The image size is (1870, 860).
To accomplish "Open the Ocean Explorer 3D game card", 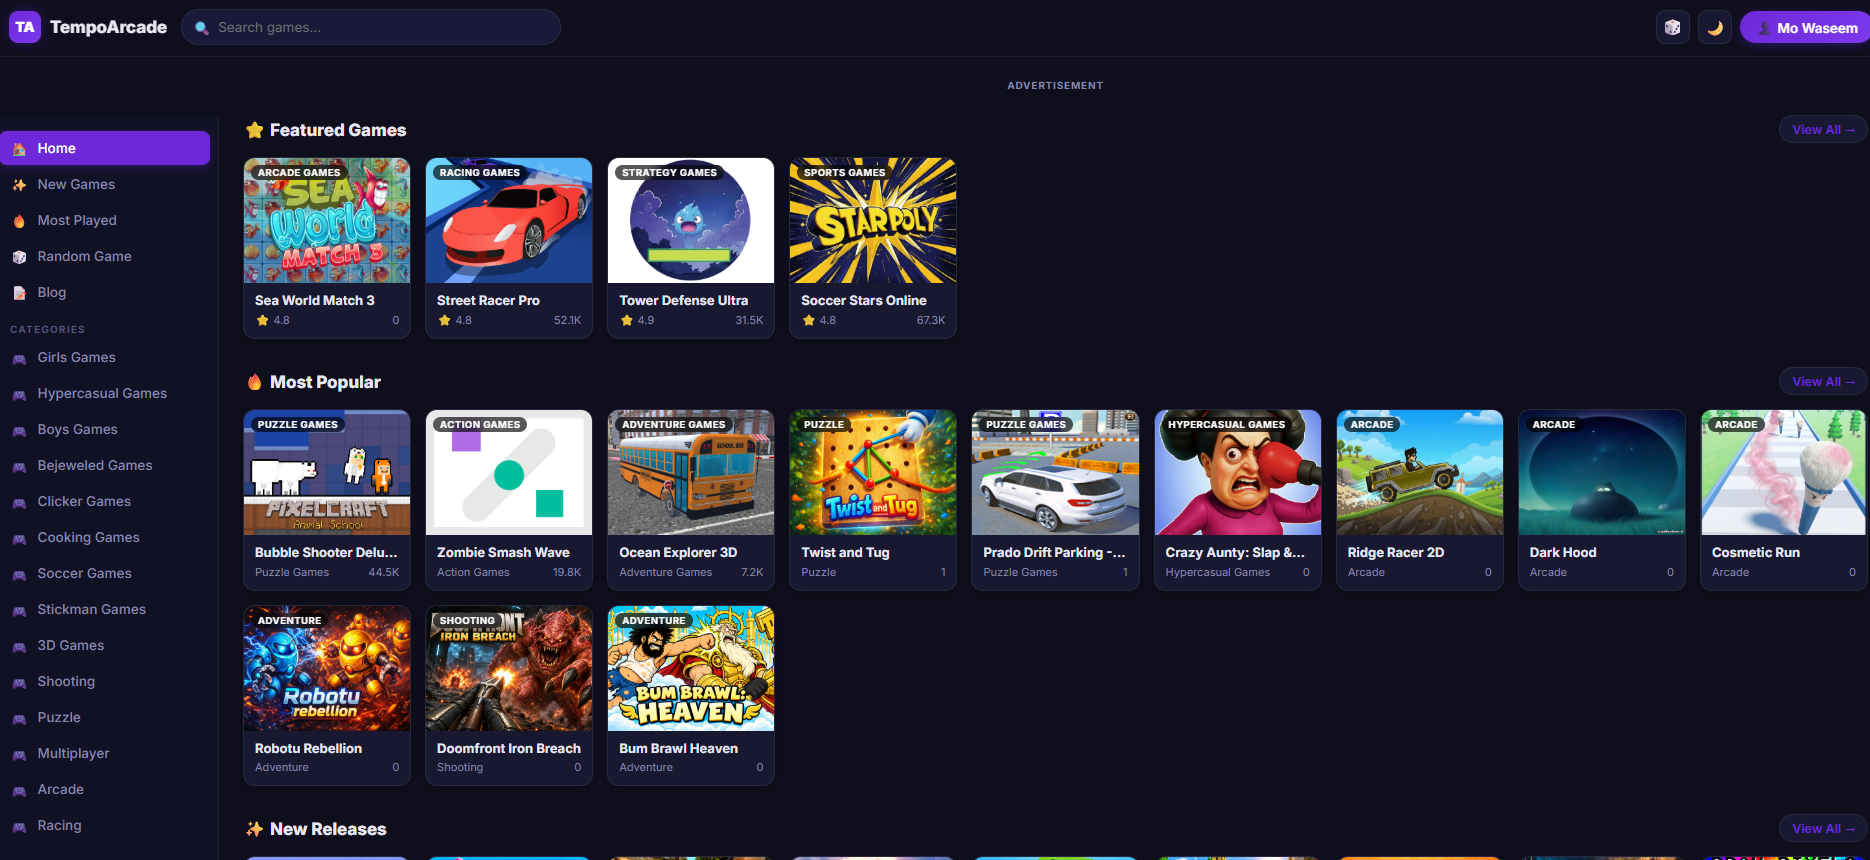I will pyautogui.click(x=691, y=500).
